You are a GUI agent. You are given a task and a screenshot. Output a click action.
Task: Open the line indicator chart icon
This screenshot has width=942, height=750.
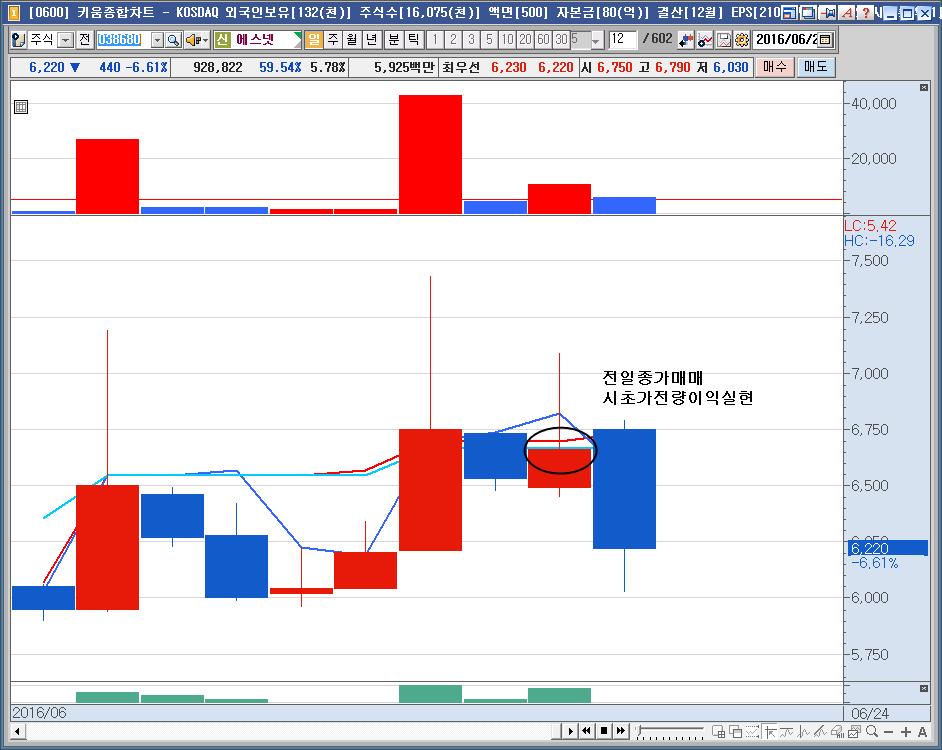click(705, 40)
